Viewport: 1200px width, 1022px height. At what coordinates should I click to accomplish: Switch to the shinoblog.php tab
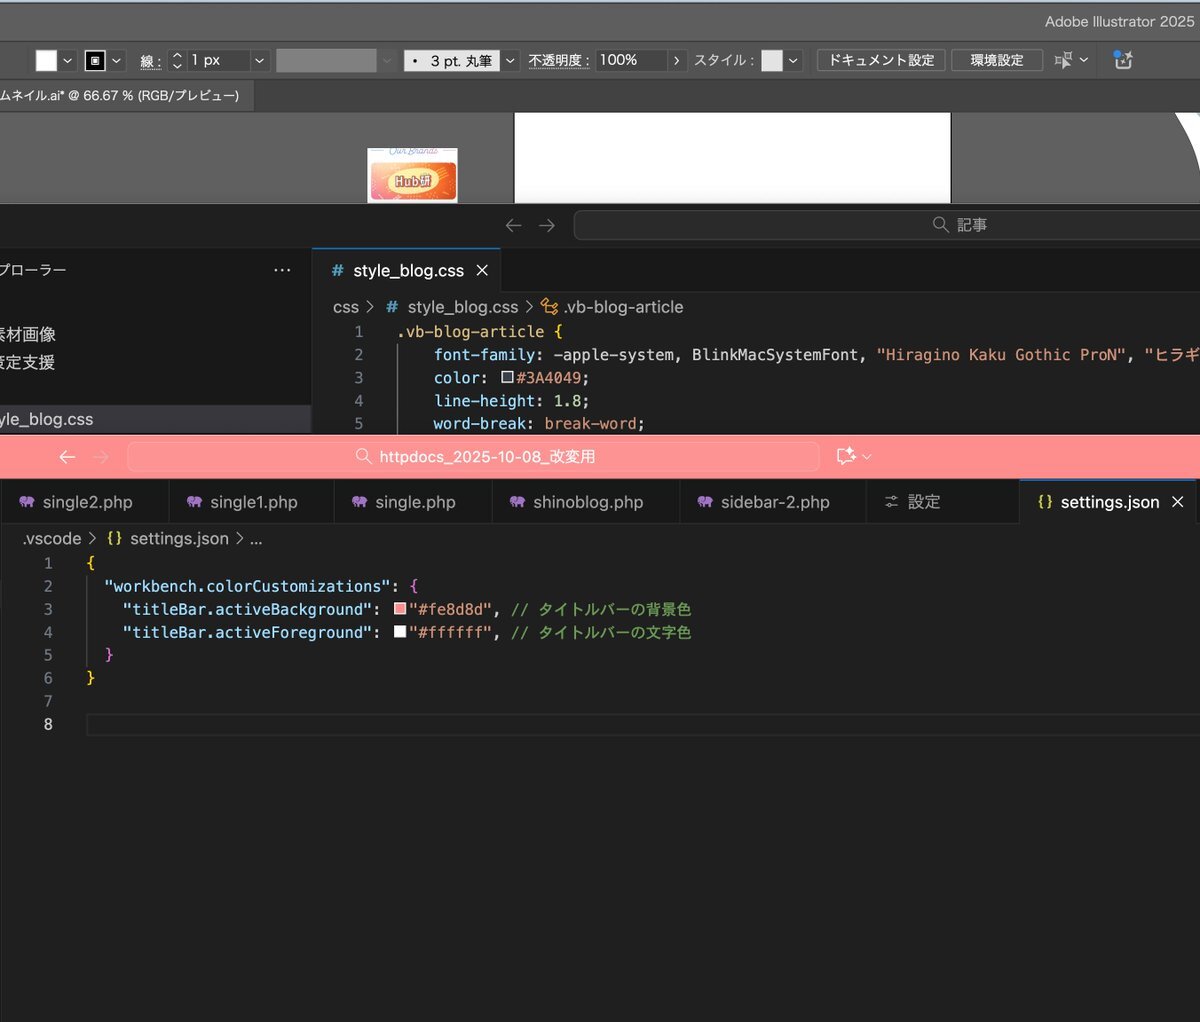pyautogui.click(x=587, y=502)
